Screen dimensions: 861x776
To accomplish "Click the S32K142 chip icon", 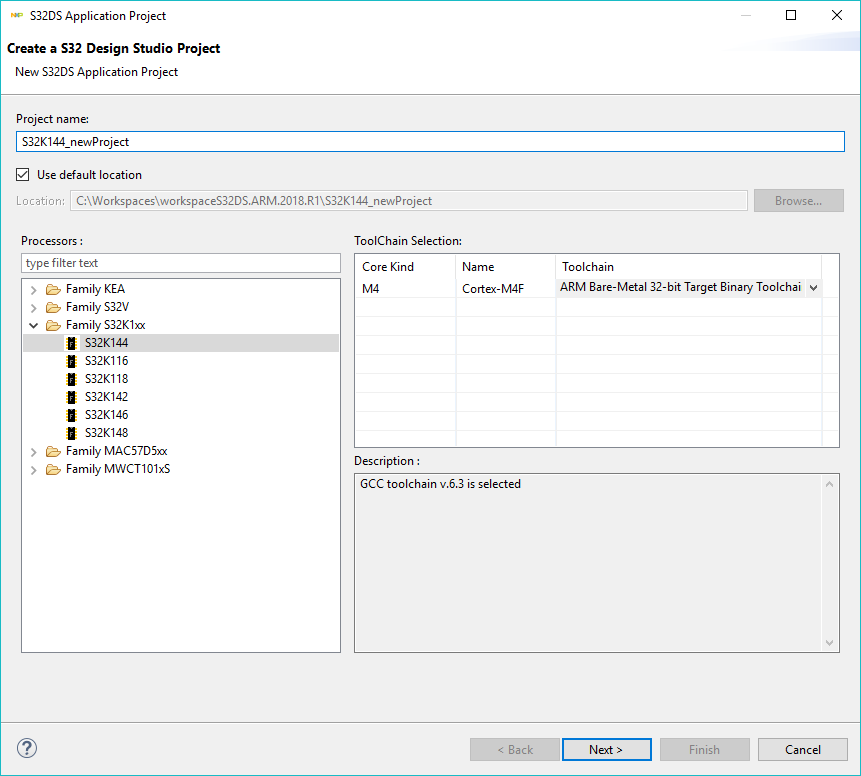I will point(71,397).
